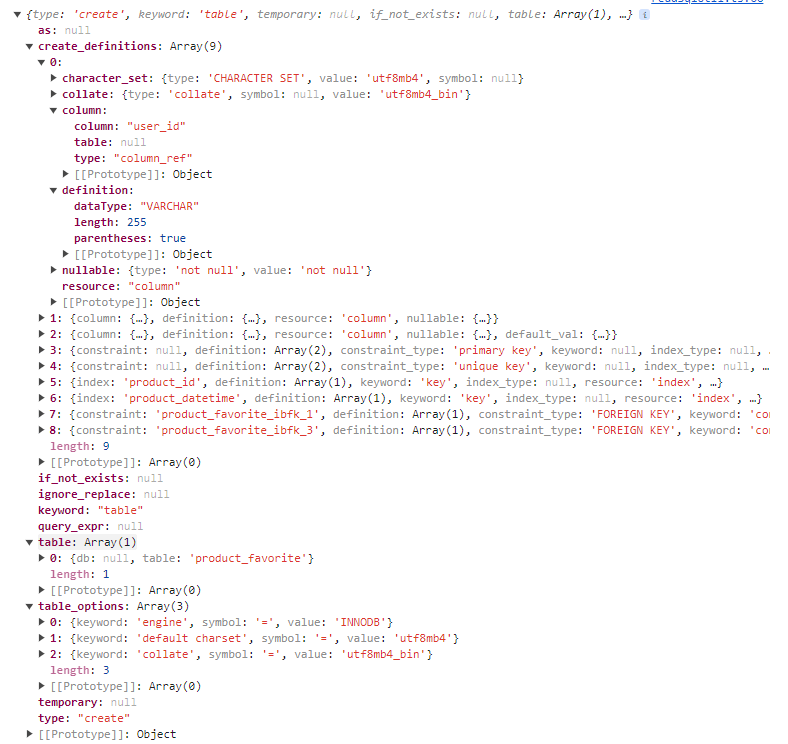Collapse the column object
The width and height of the screenshot is (788, 744).
(x=53, y=111)
